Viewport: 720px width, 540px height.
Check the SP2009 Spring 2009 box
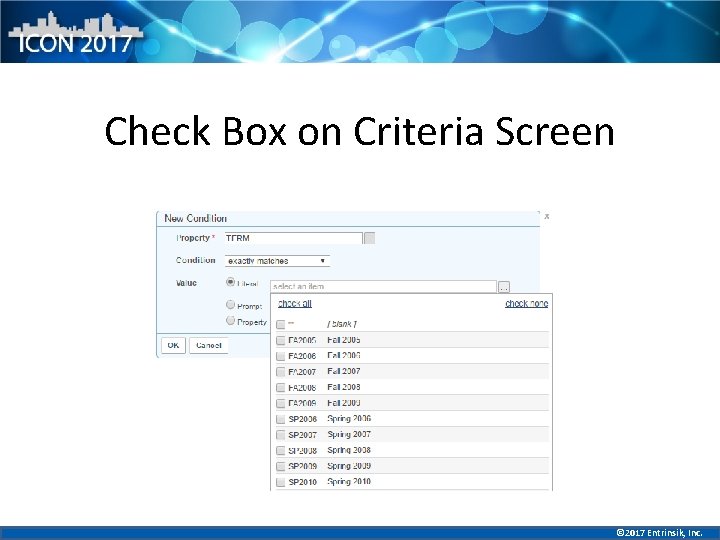click(x=281, y=466)
